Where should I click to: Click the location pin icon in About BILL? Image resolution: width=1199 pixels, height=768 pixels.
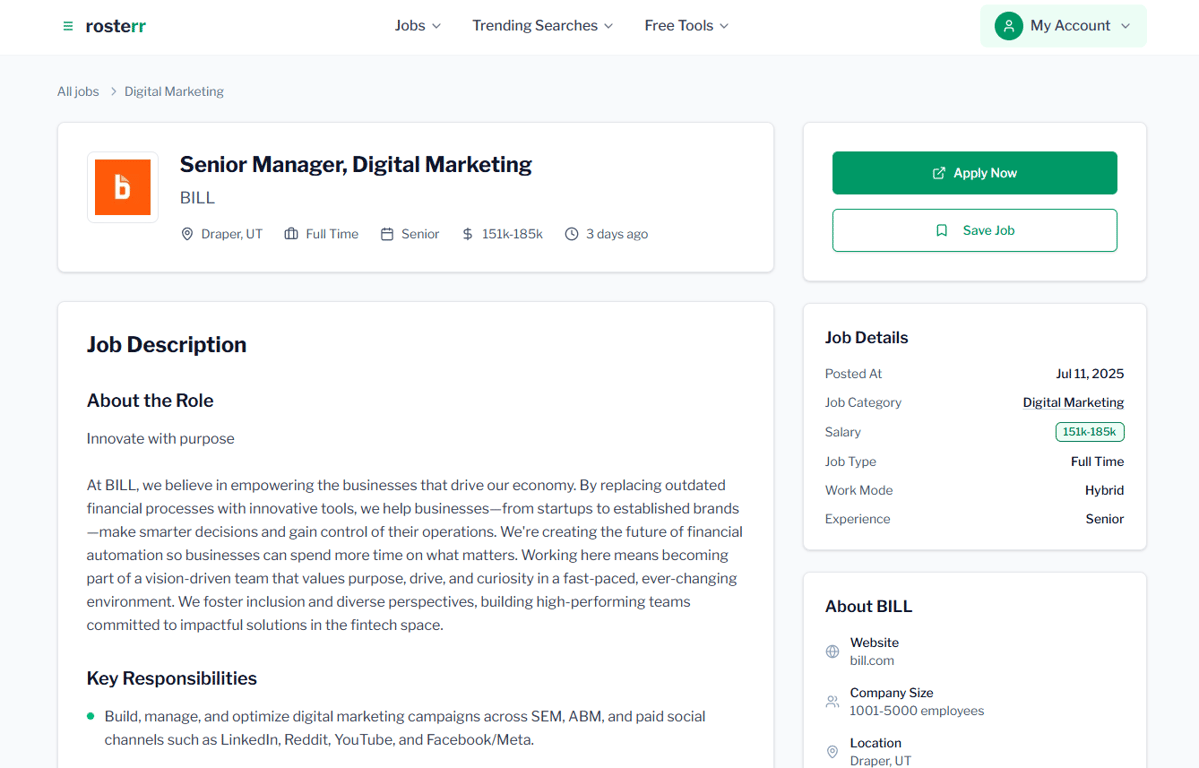point(833,752)
